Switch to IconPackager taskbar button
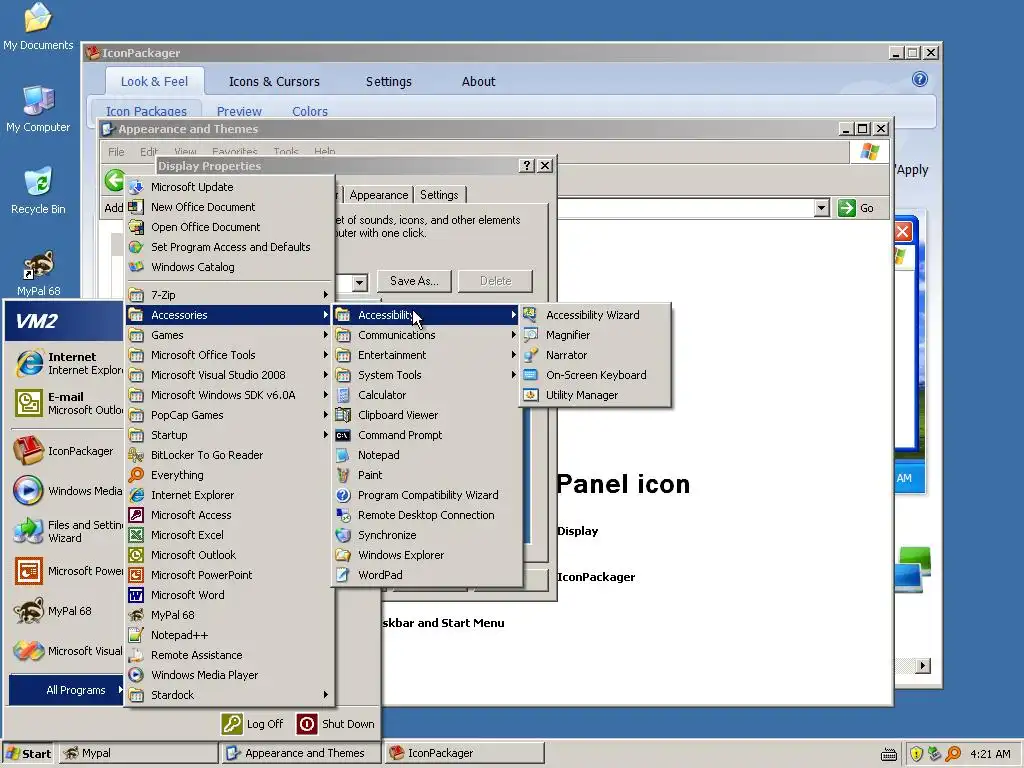 point(464,753)
